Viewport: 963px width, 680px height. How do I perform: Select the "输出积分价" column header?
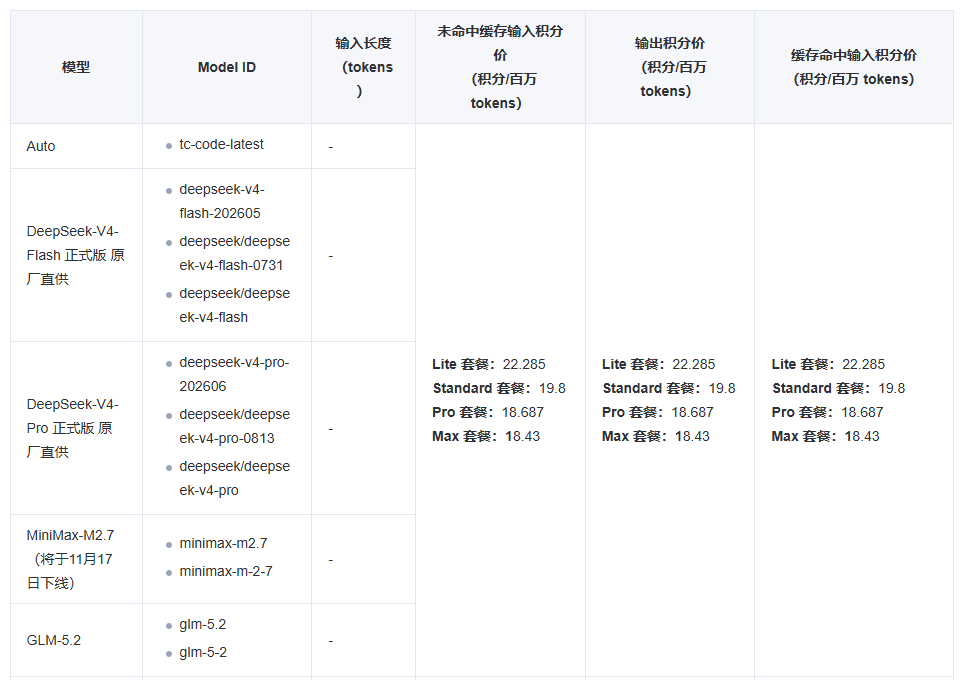click(x=669, y=67)
